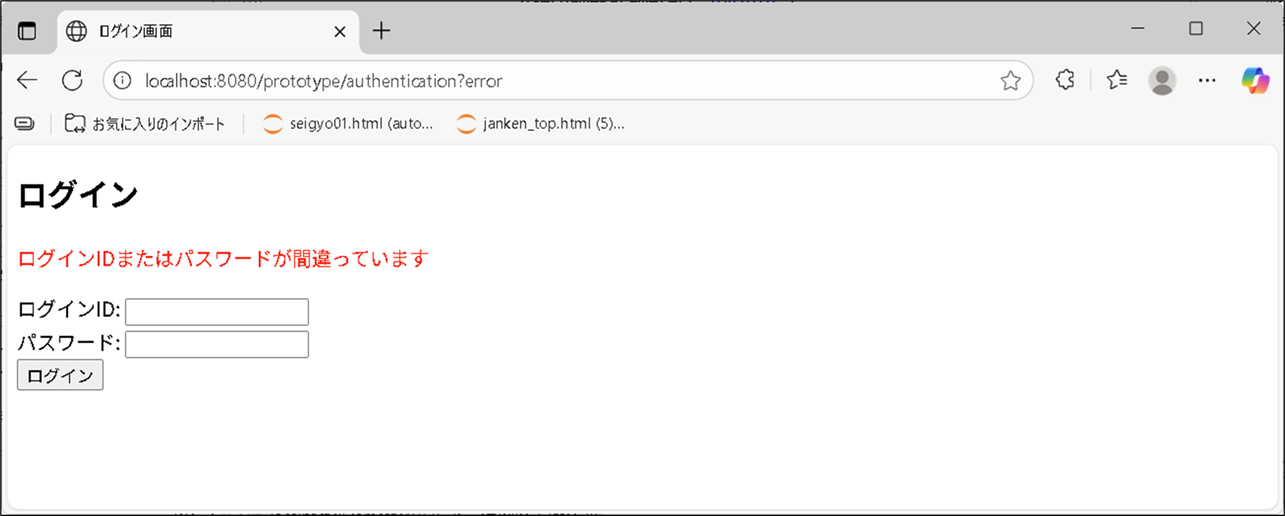Viewport: 1285px width, 516px height.
Task: Close the browser window
Action: coord(1253,29)
